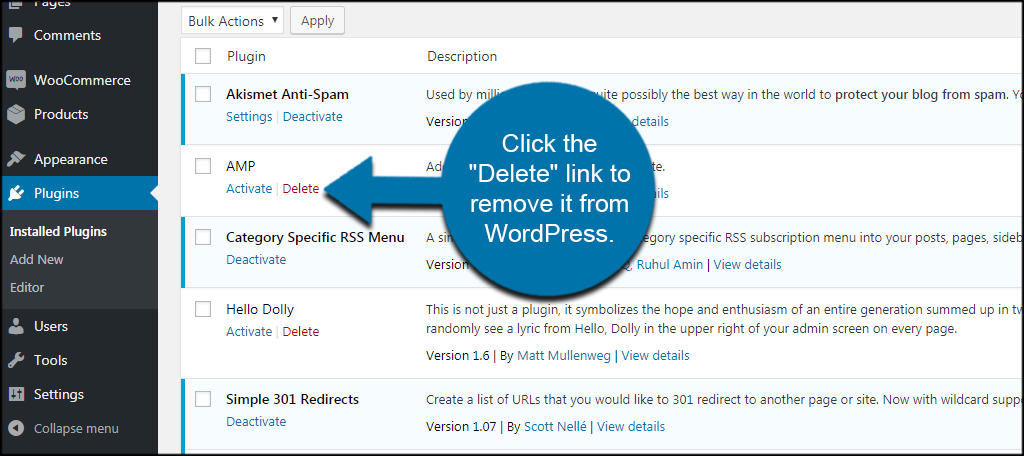Image resolution: width=1024 pixels, height=456 pixels.
Task: Tick the select-all checkbox in the header
Action: 203,56
